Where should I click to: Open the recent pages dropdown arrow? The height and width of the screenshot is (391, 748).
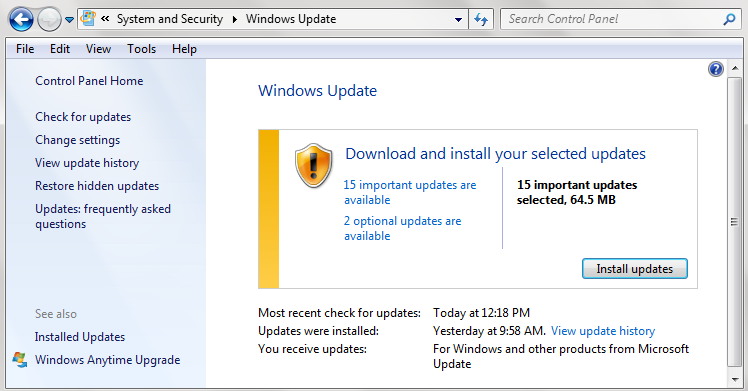tap(69, 20)
